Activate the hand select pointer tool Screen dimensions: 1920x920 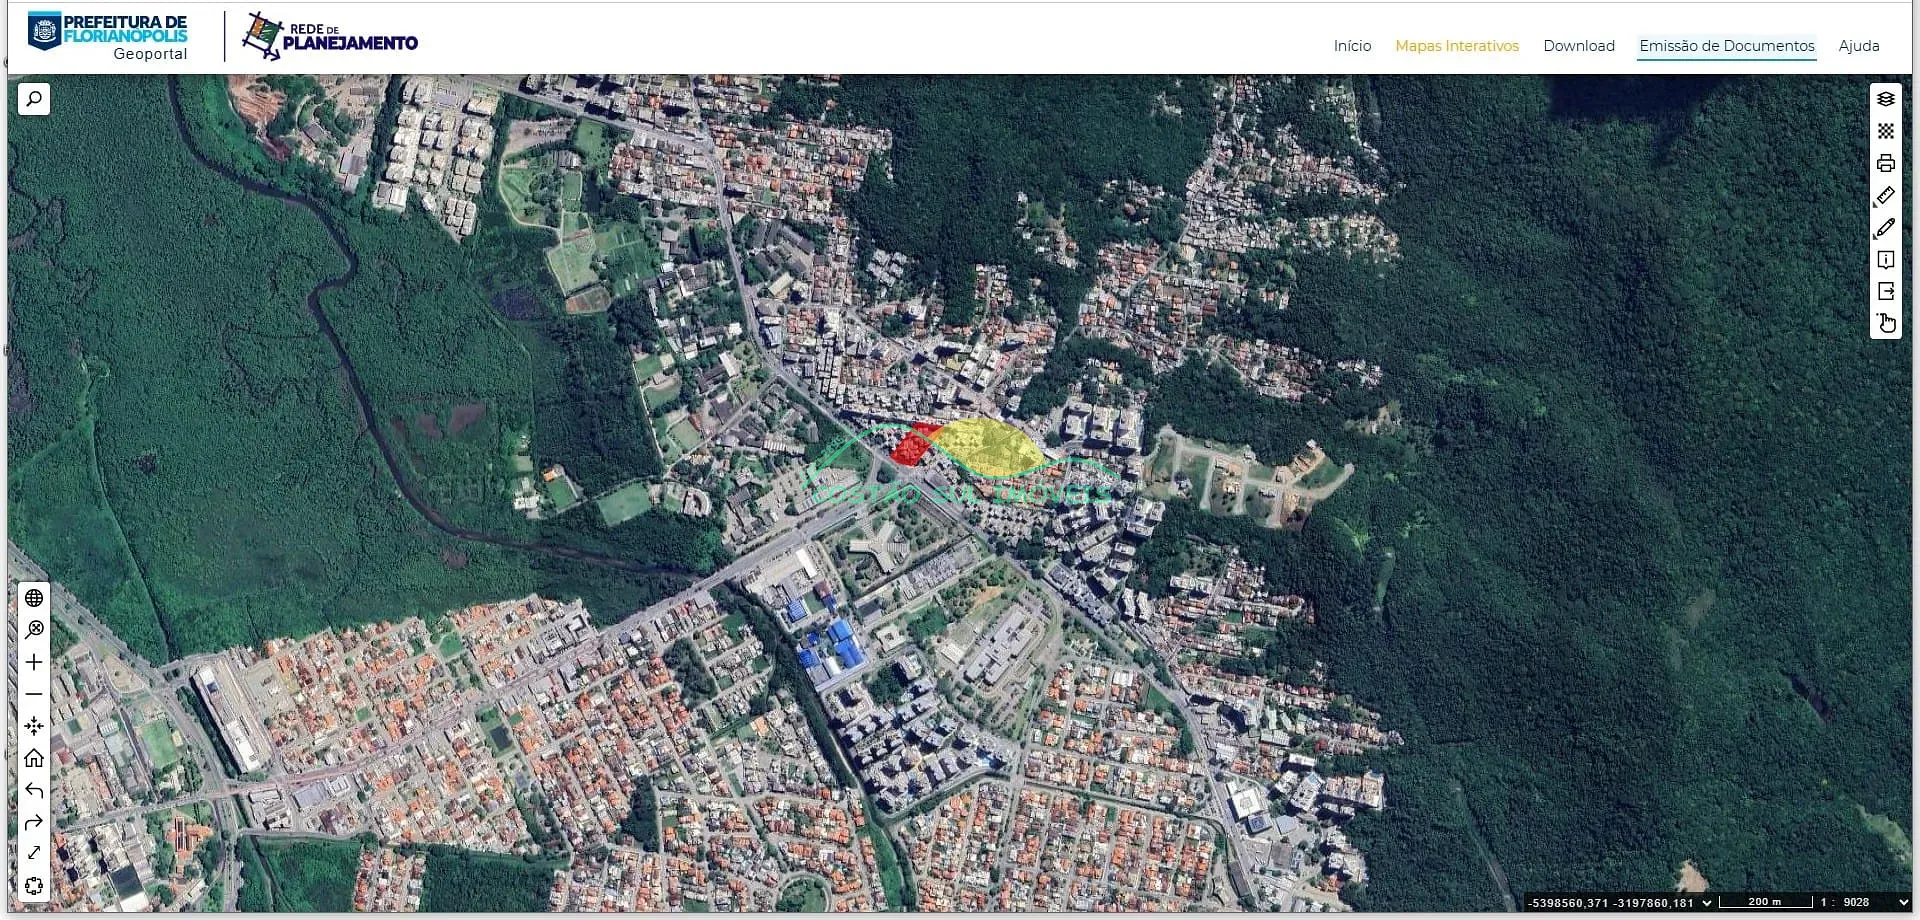pyautogui.click(x=1885, y=323)
